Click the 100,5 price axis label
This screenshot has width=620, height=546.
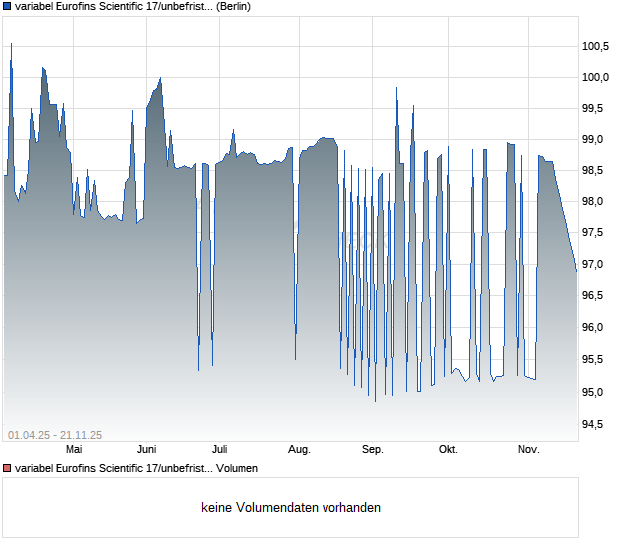pyautogui.click(x=596, y=46)
